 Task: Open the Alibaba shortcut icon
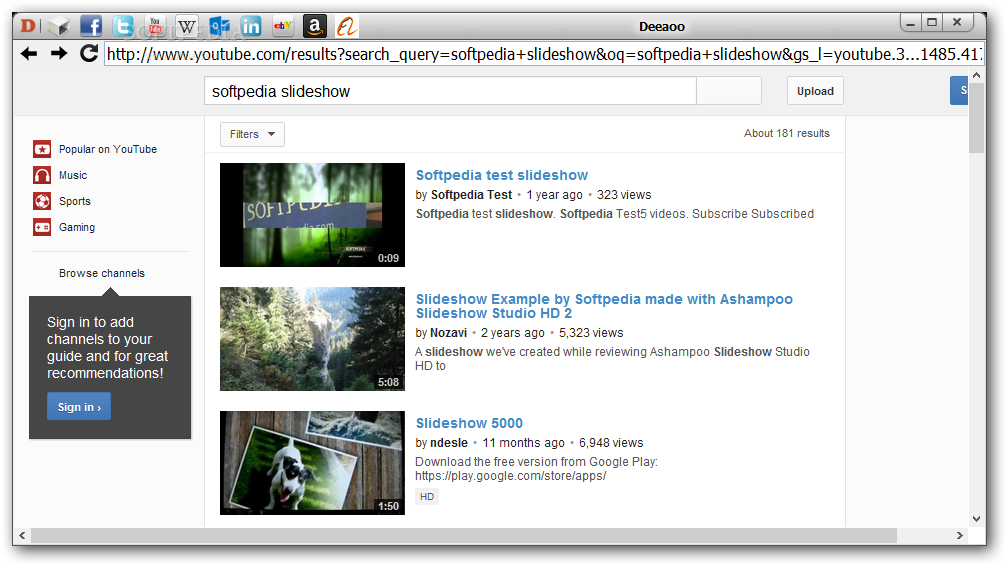click(x=347, y=26)
